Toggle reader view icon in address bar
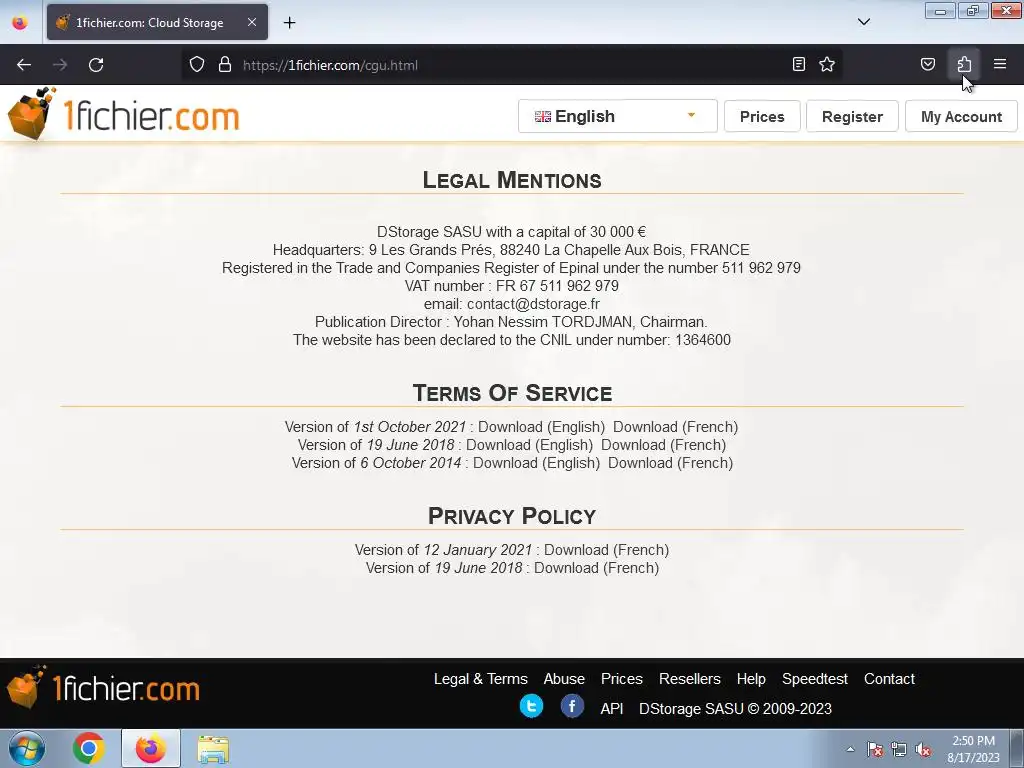Viewport: 1024px width, 768px height. (799, 64)
